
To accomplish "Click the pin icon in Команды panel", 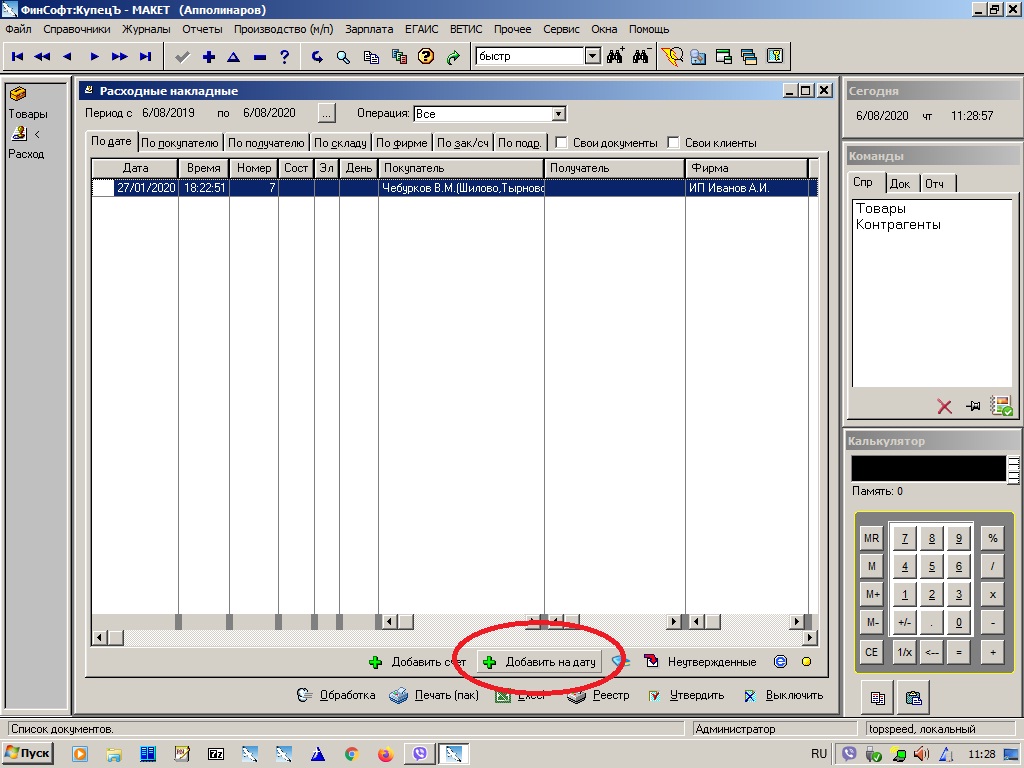I will (x=973, y=406).
